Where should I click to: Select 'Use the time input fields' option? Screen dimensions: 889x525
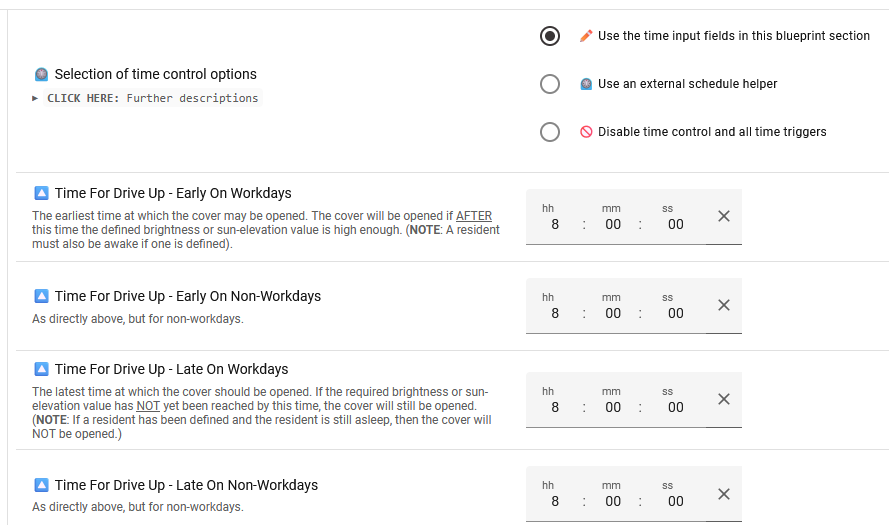click(549, 36)
